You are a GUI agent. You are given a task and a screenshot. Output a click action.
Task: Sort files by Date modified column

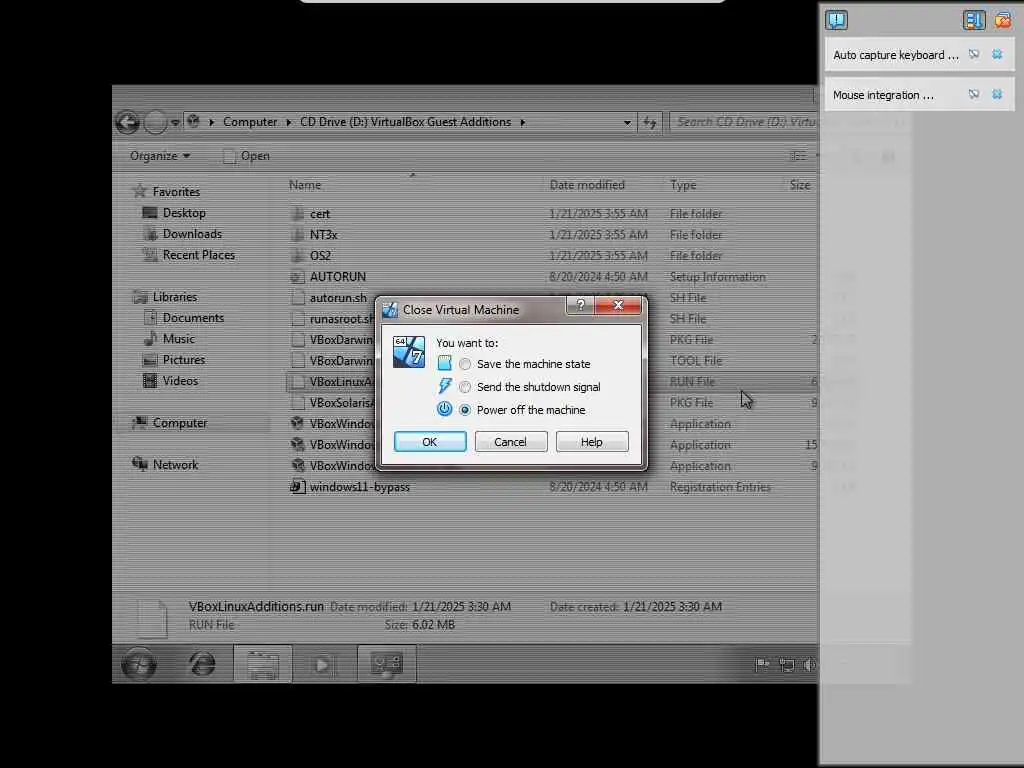(587, 185)
